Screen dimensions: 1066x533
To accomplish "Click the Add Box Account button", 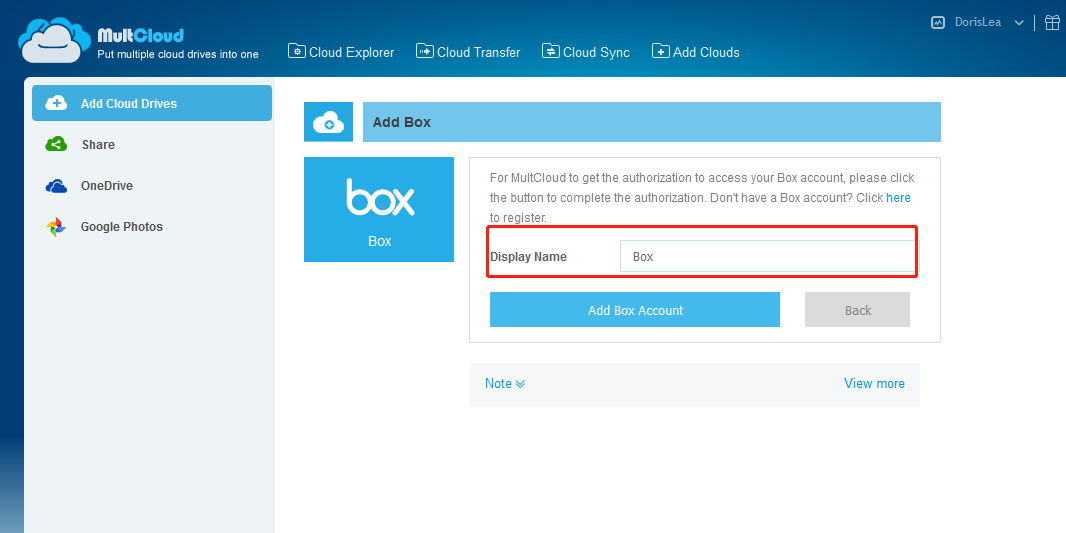I will (x=635, y=310).
